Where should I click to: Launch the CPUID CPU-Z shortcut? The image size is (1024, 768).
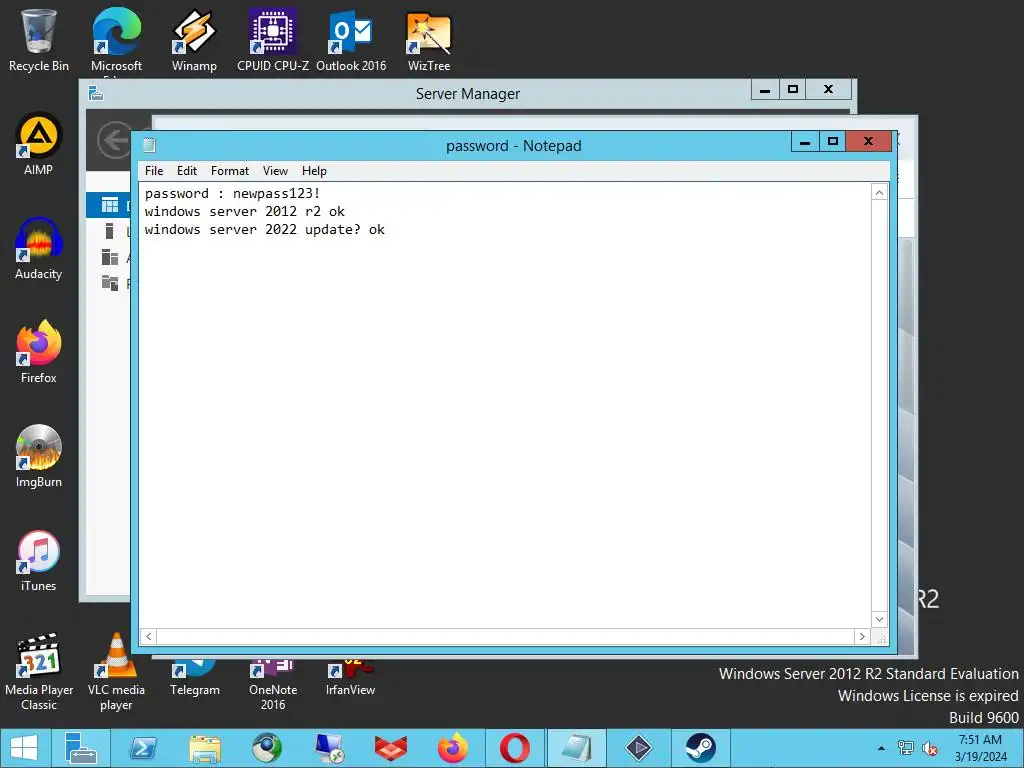click(272, 39)
